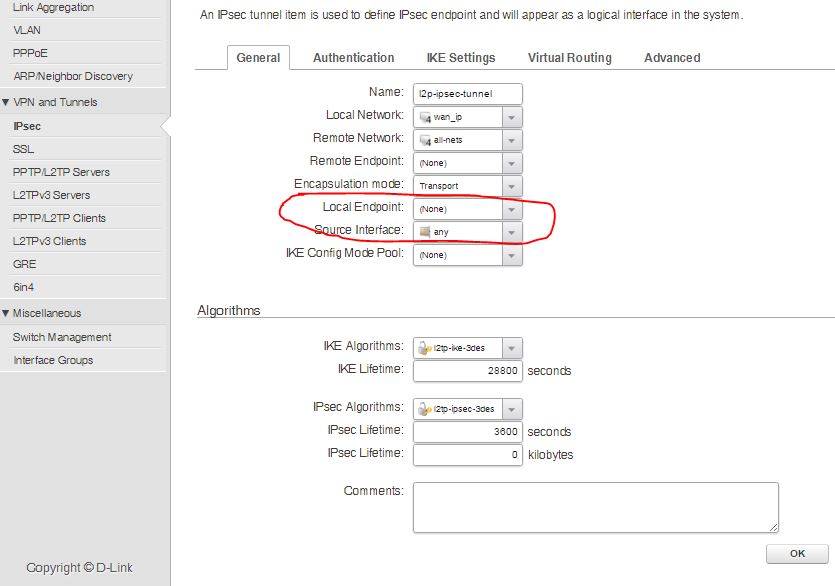Switch to the General tab
Viewport: 835px width, 586px height.
pos(258,58)
